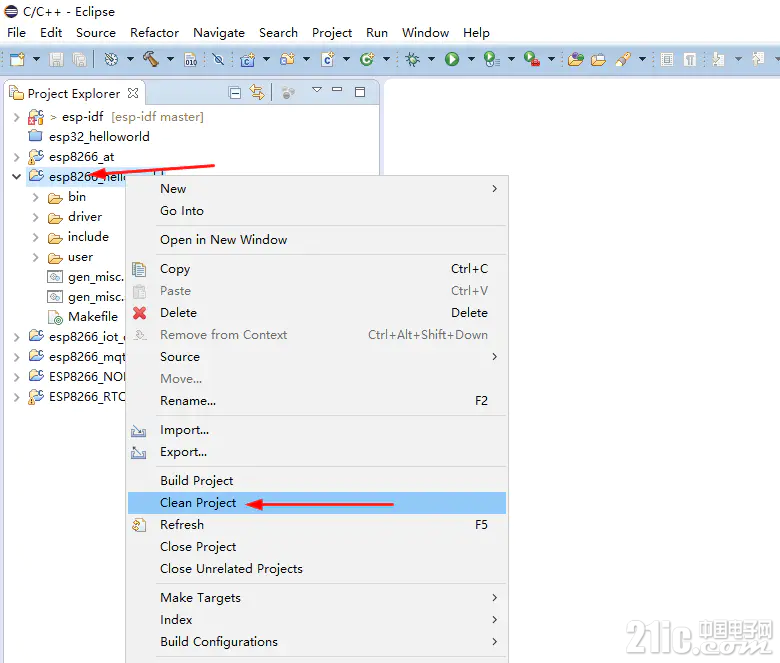Expand the esp-idf project node
Screen dimensions: 780x663
(x=16, y=117)
